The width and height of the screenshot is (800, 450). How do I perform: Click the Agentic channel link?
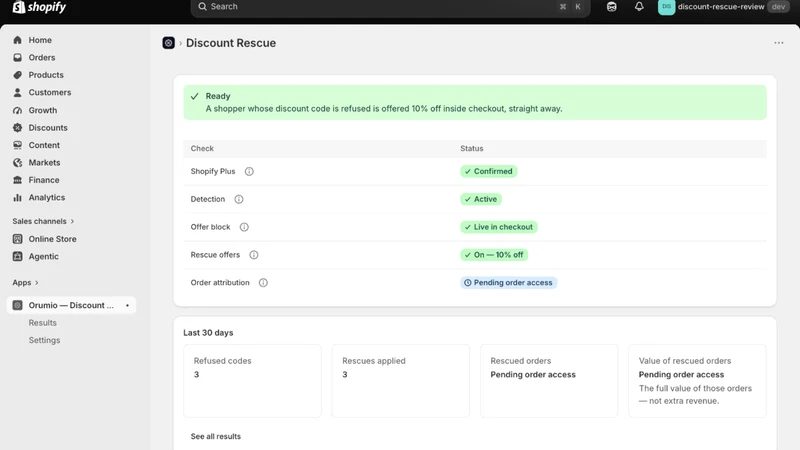[x=43, y=256]
